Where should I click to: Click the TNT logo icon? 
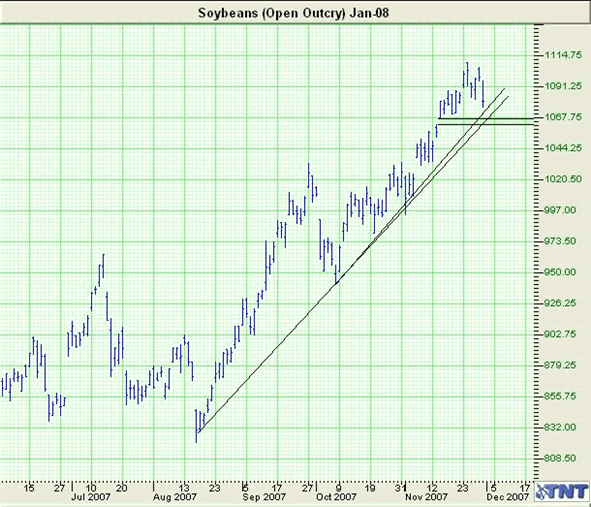pyautogui.click(x=562, y=492)
